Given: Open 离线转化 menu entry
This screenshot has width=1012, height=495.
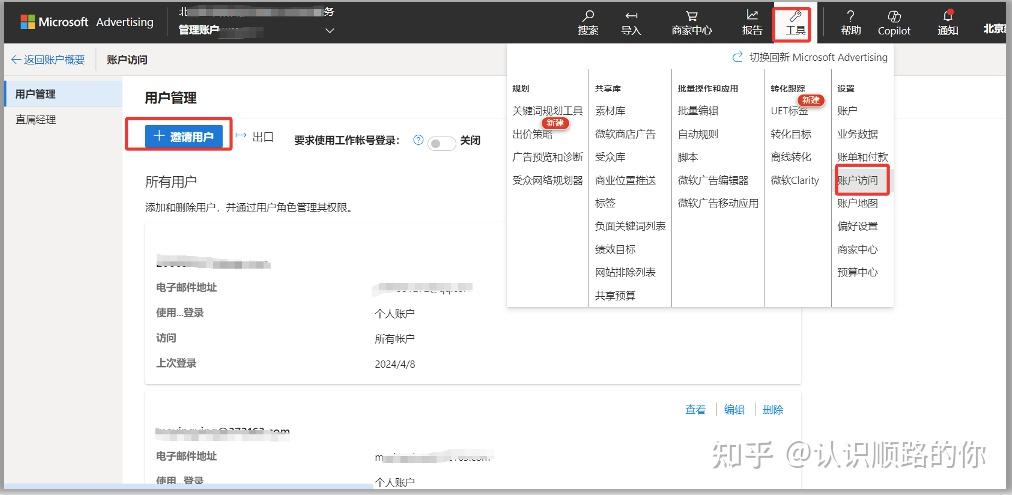Looking at the screenshot, I should 791,157.
